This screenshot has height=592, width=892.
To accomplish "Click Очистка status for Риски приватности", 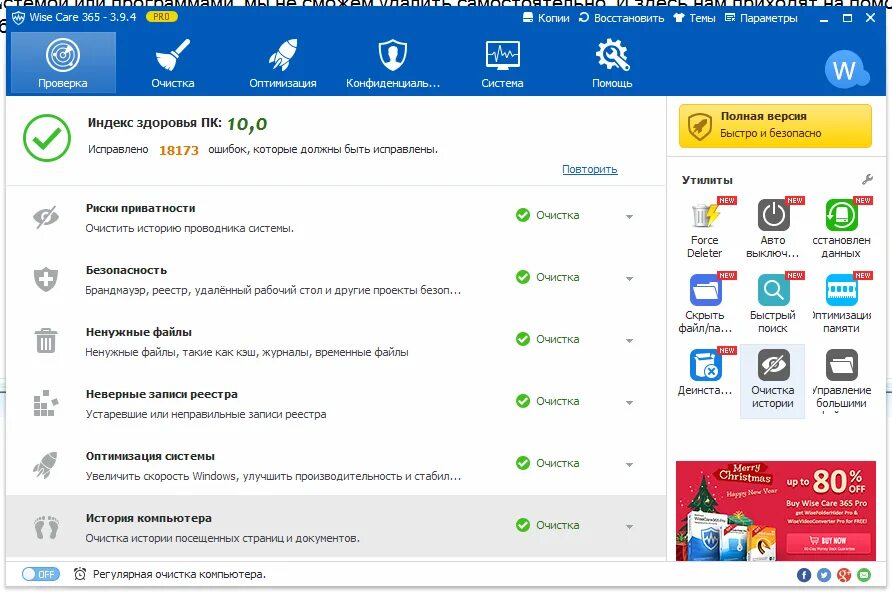I will point(548,215).
